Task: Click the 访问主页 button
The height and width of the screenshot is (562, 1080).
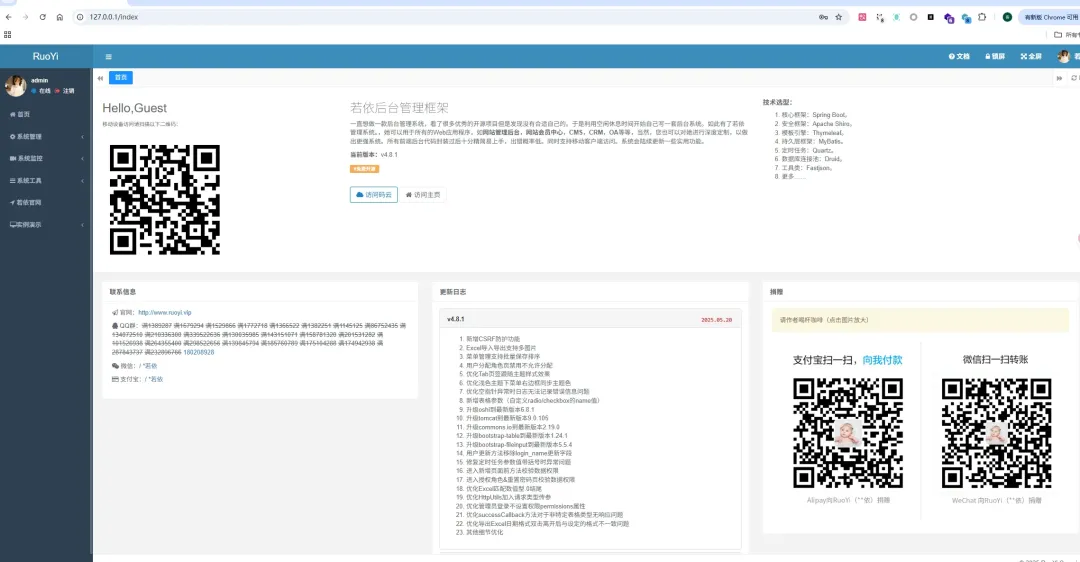Action: pos(423,195)
